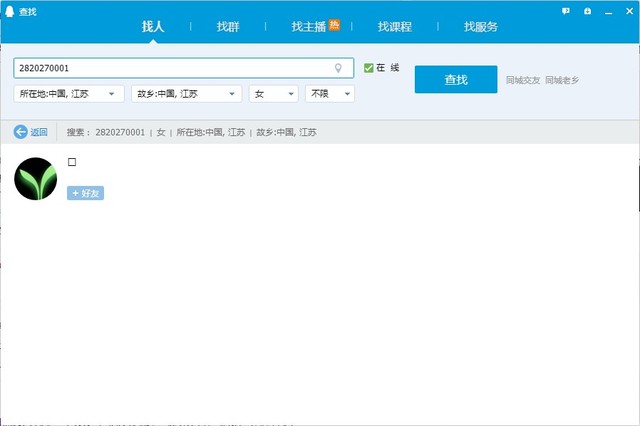Click the 同城交友 link
The width and height of the screenshot is (640, 426).
522,80
